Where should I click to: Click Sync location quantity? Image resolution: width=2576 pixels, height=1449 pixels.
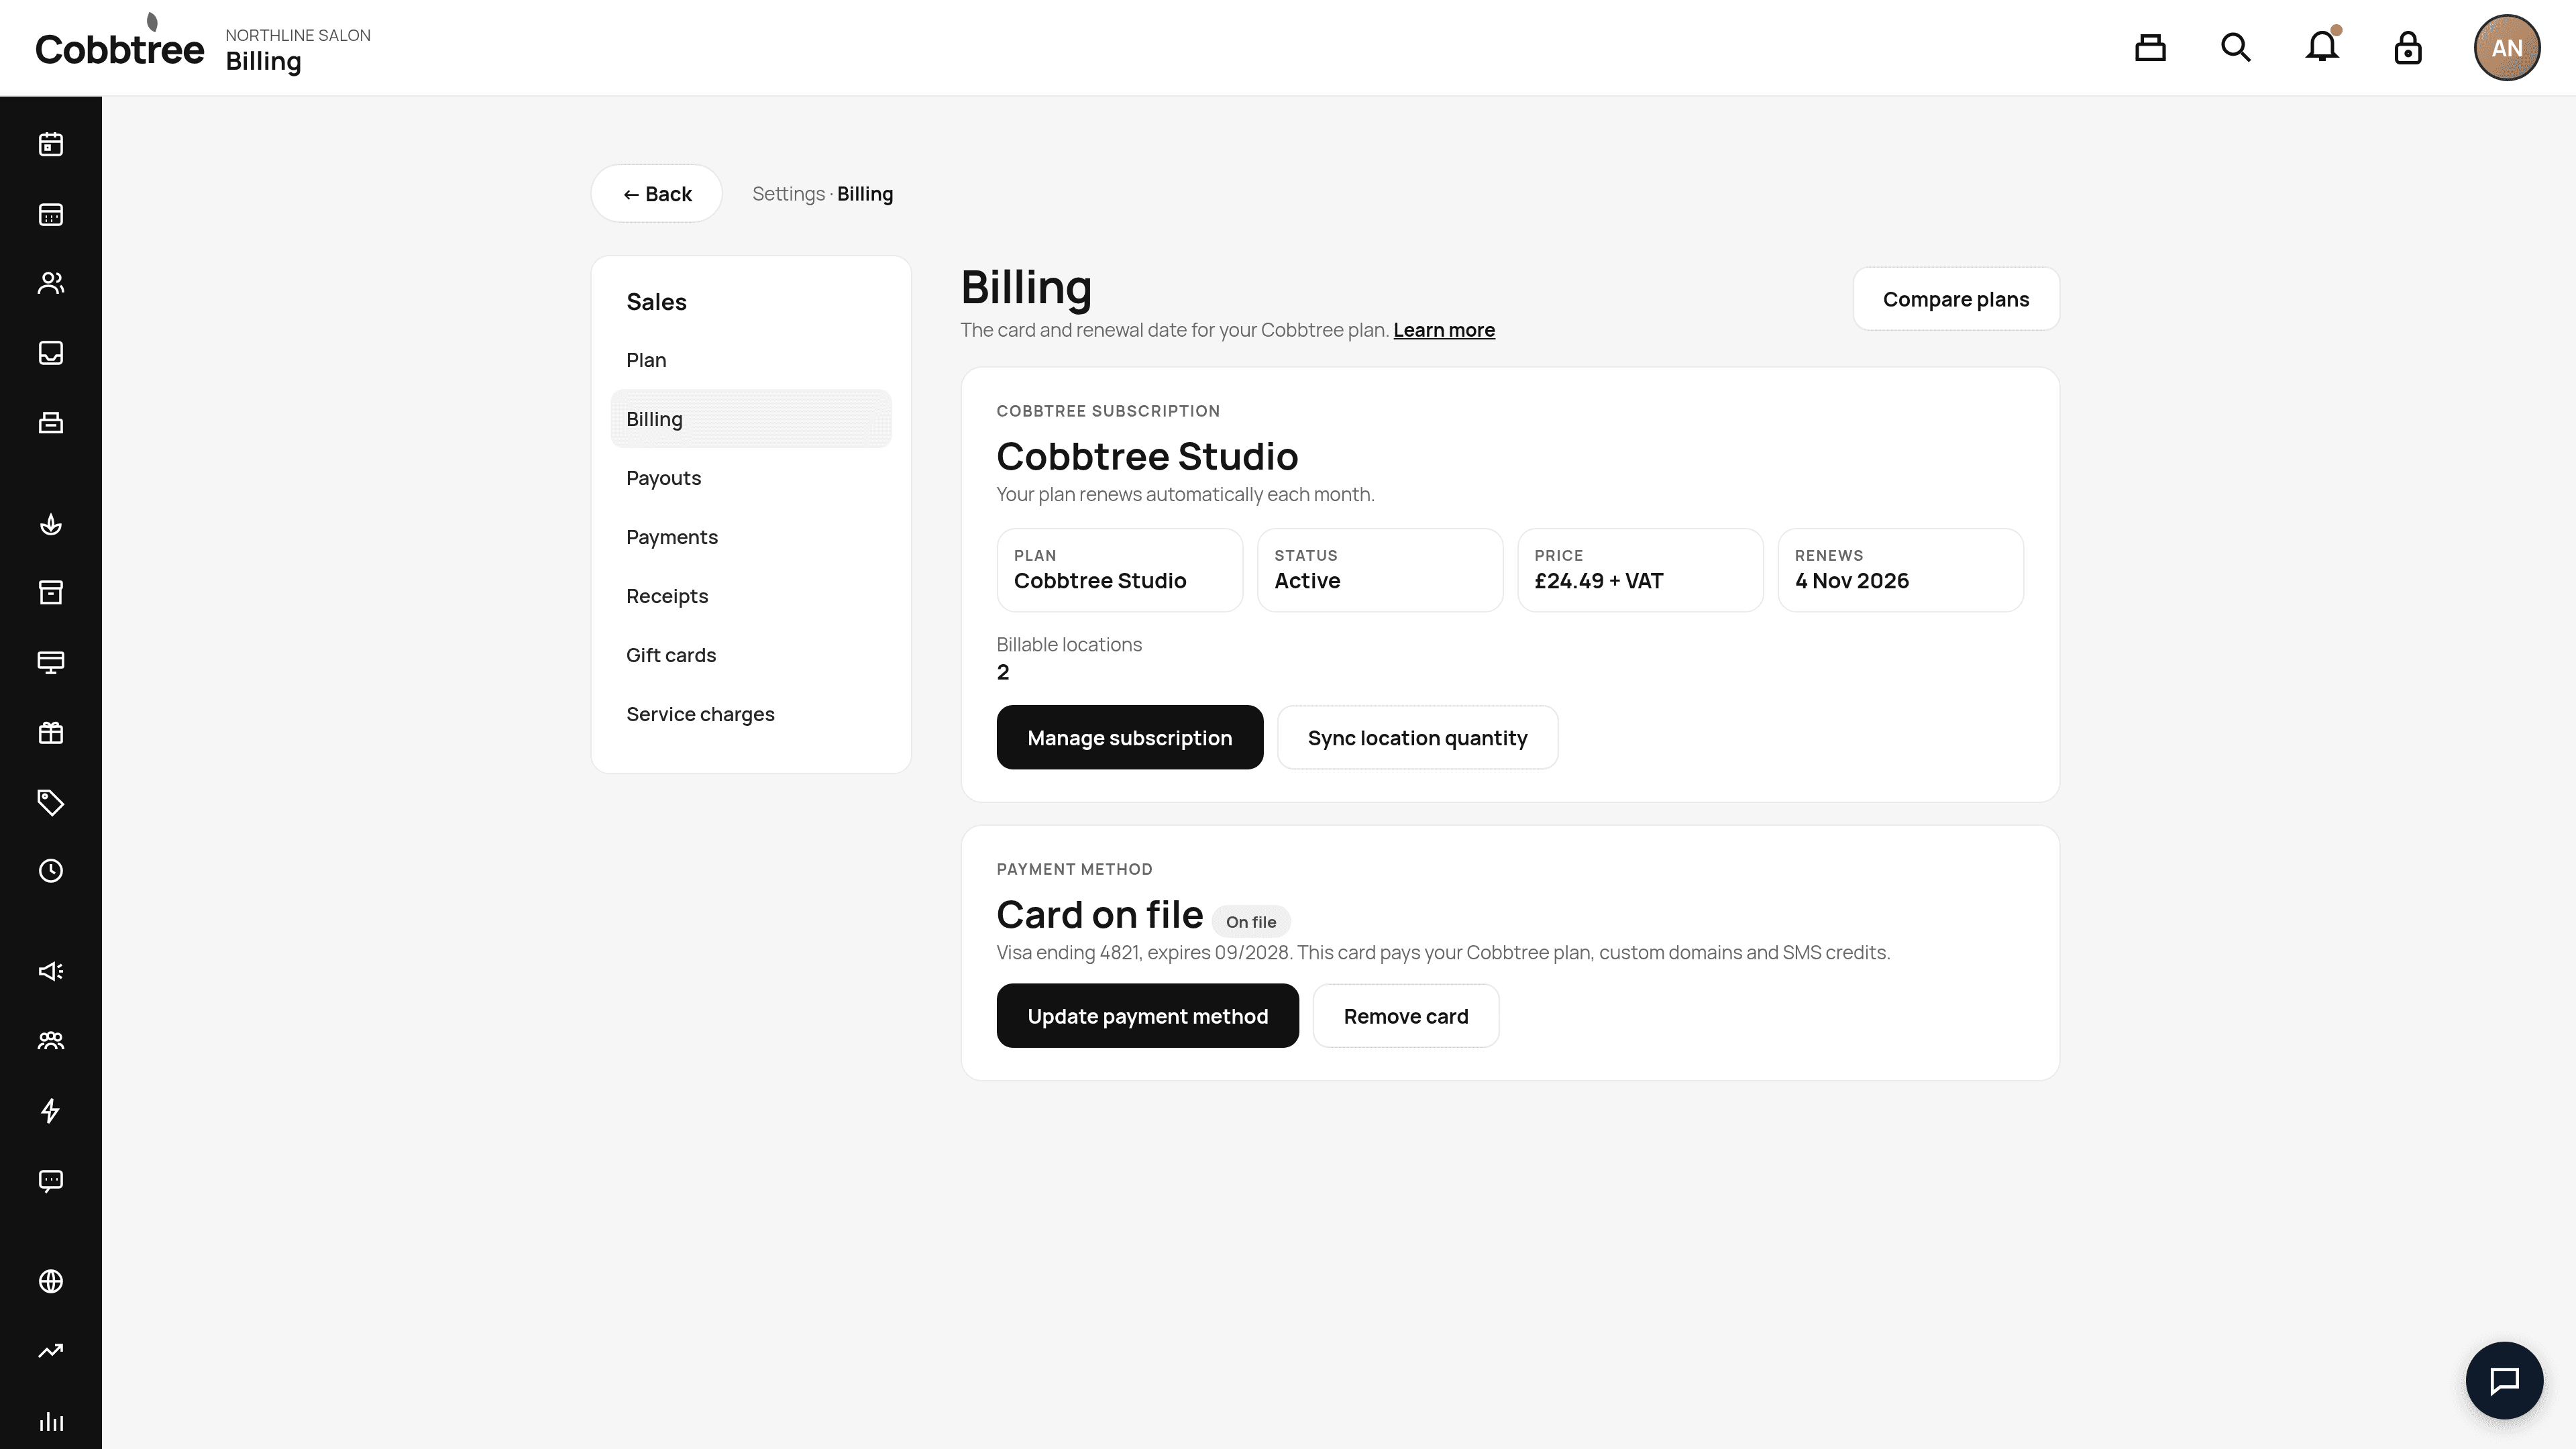pyautogui.click(x=1417, y=738)
